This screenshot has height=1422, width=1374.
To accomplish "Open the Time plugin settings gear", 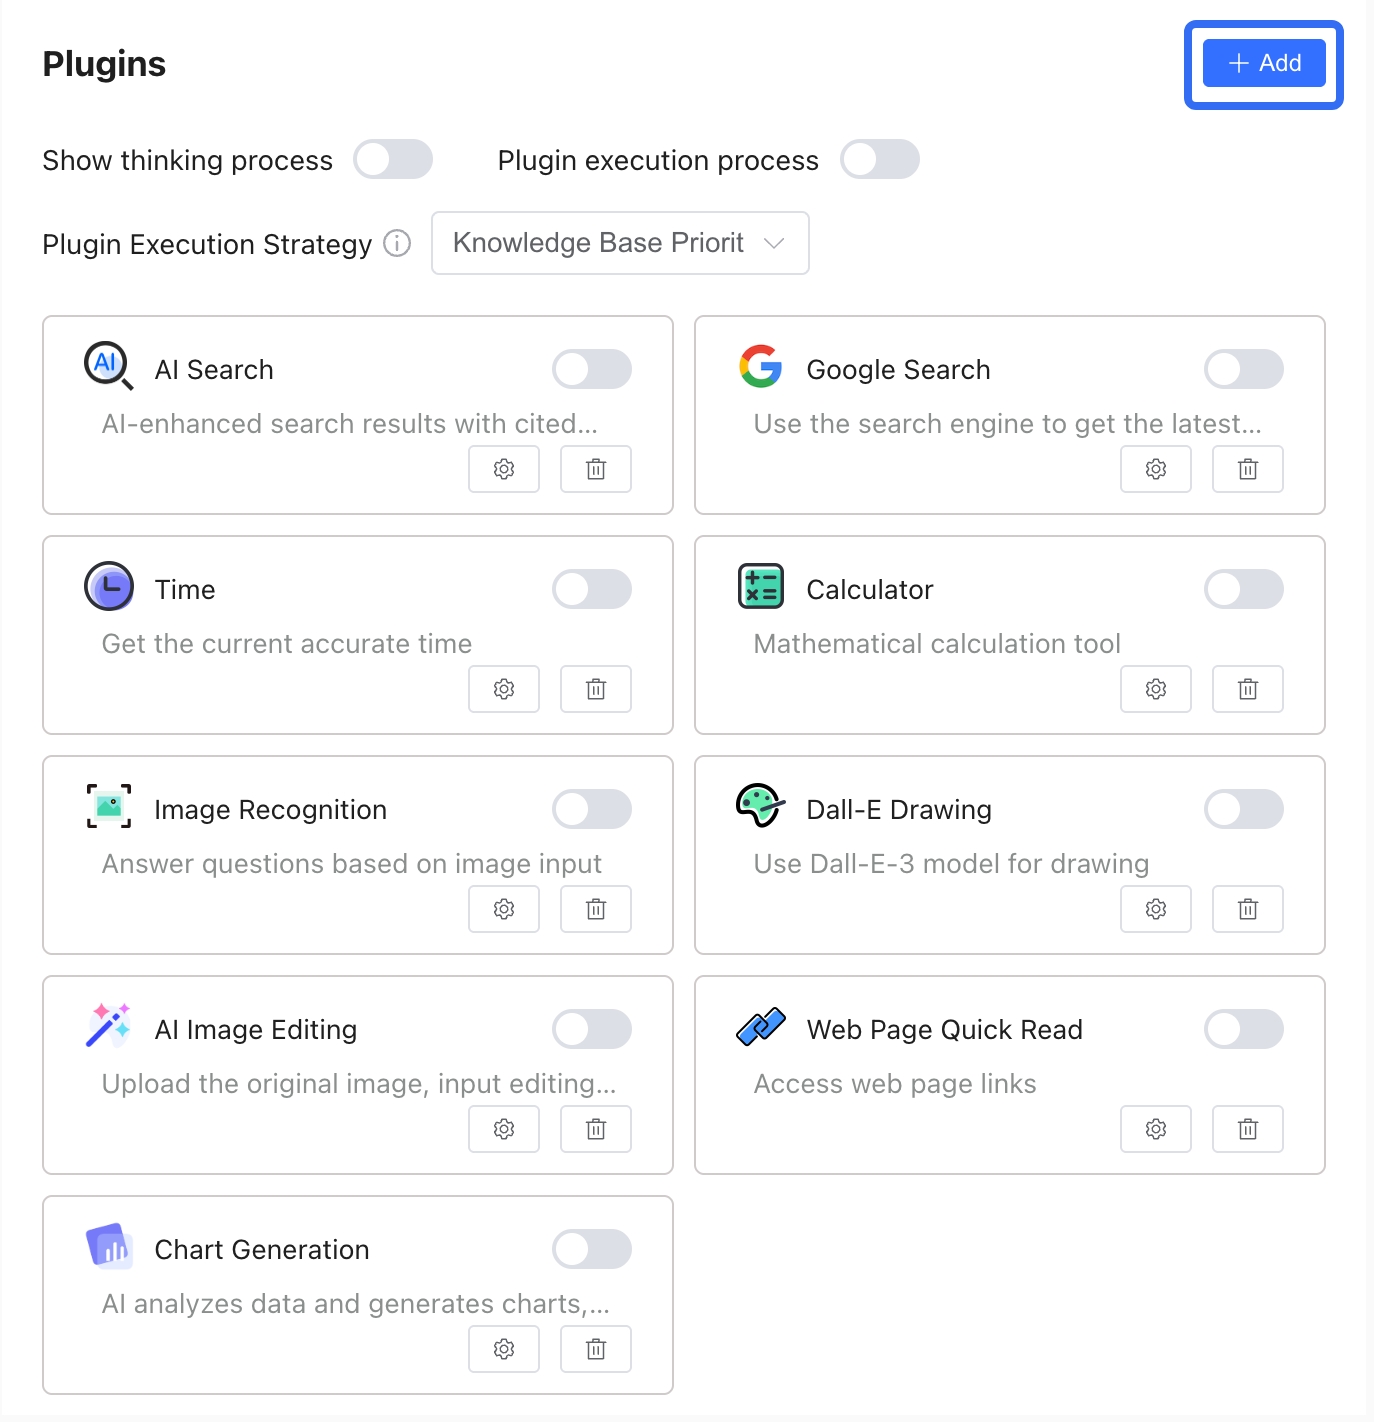I will [x=504, y=689].
